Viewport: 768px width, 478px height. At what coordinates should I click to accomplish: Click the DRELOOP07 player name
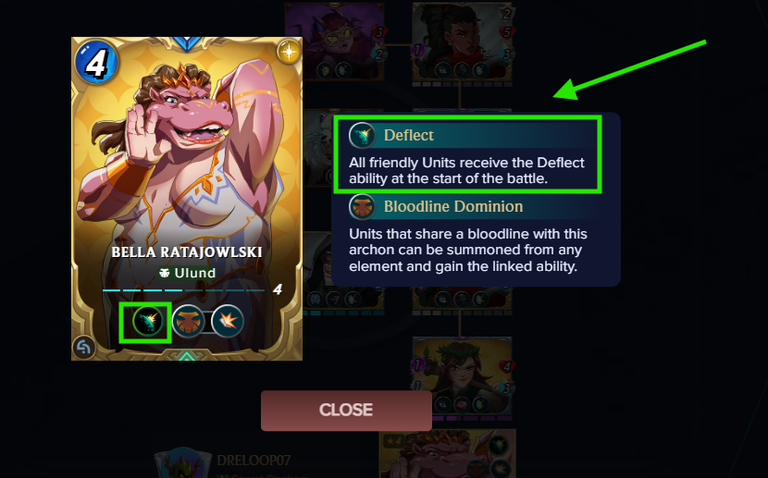coord(254,460)
